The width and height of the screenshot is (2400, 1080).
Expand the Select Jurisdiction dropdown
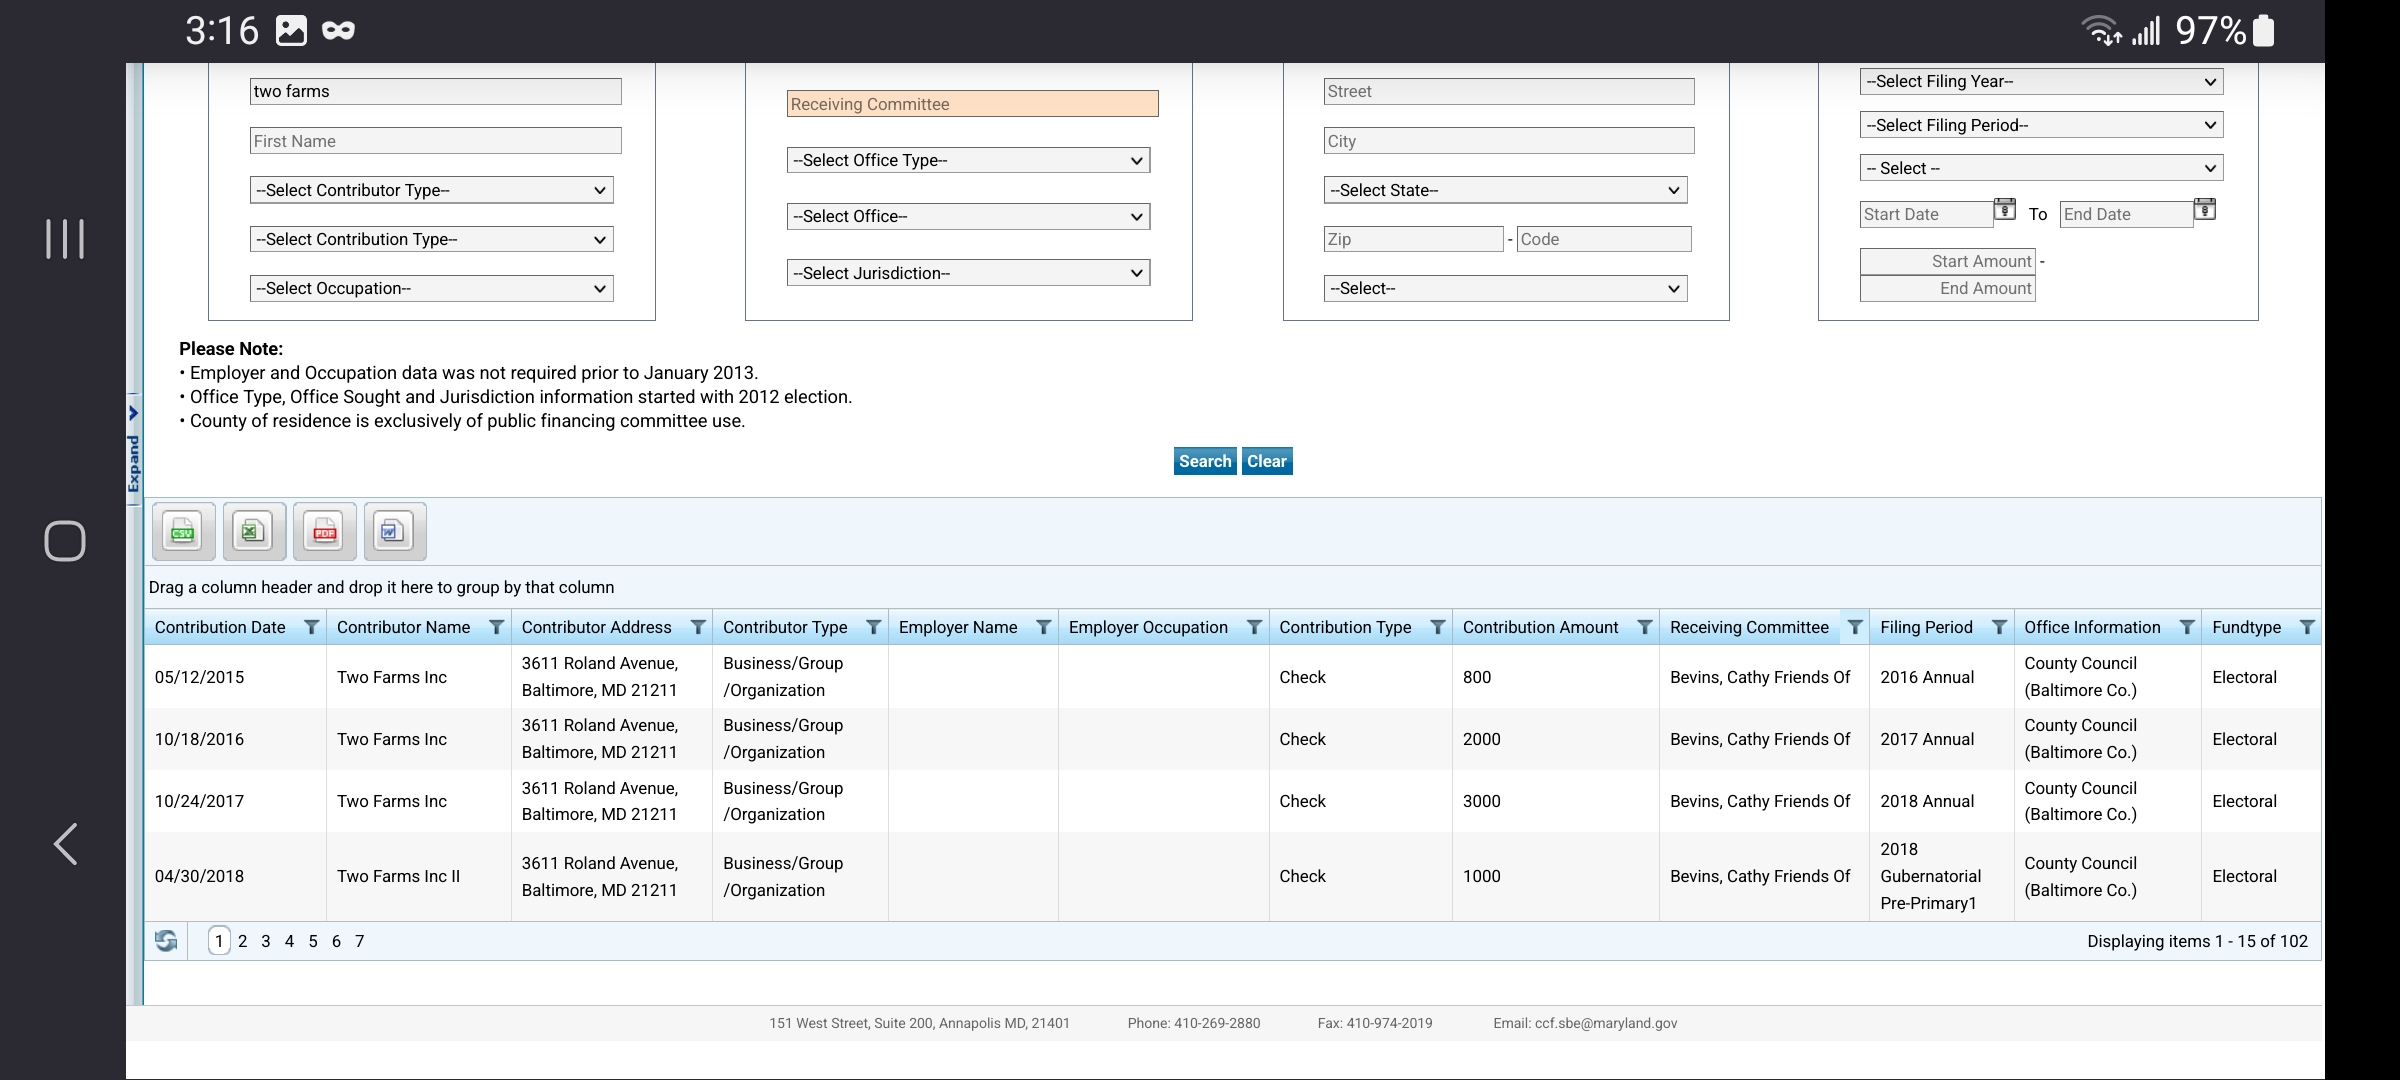tap(968, 273)
